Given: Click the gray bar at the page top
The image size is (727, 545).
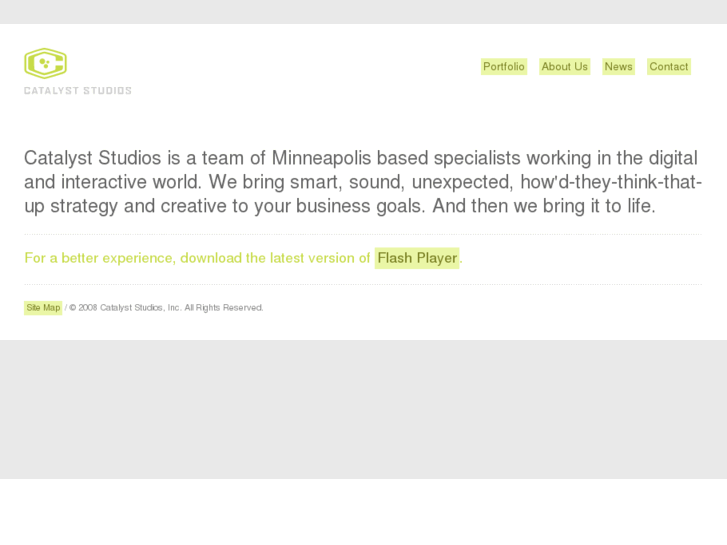Looking at the screenshot, I should click(x=363, y=11).
